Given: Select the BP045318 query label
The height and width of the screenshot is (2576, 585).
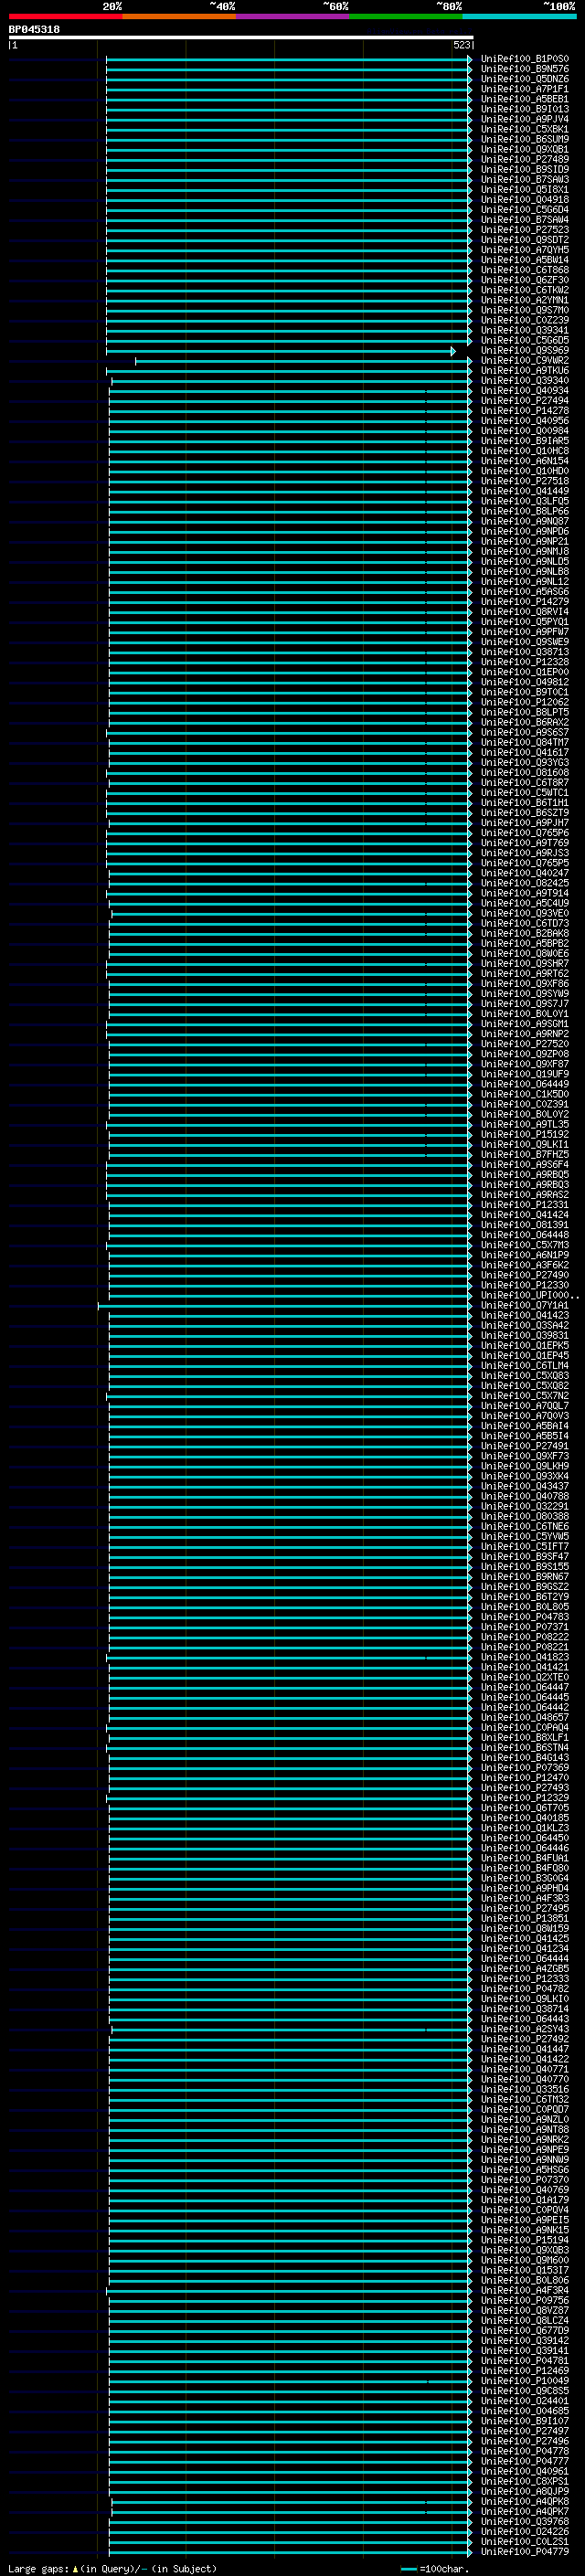Looking at the screenshot, I should pos(34,29).
